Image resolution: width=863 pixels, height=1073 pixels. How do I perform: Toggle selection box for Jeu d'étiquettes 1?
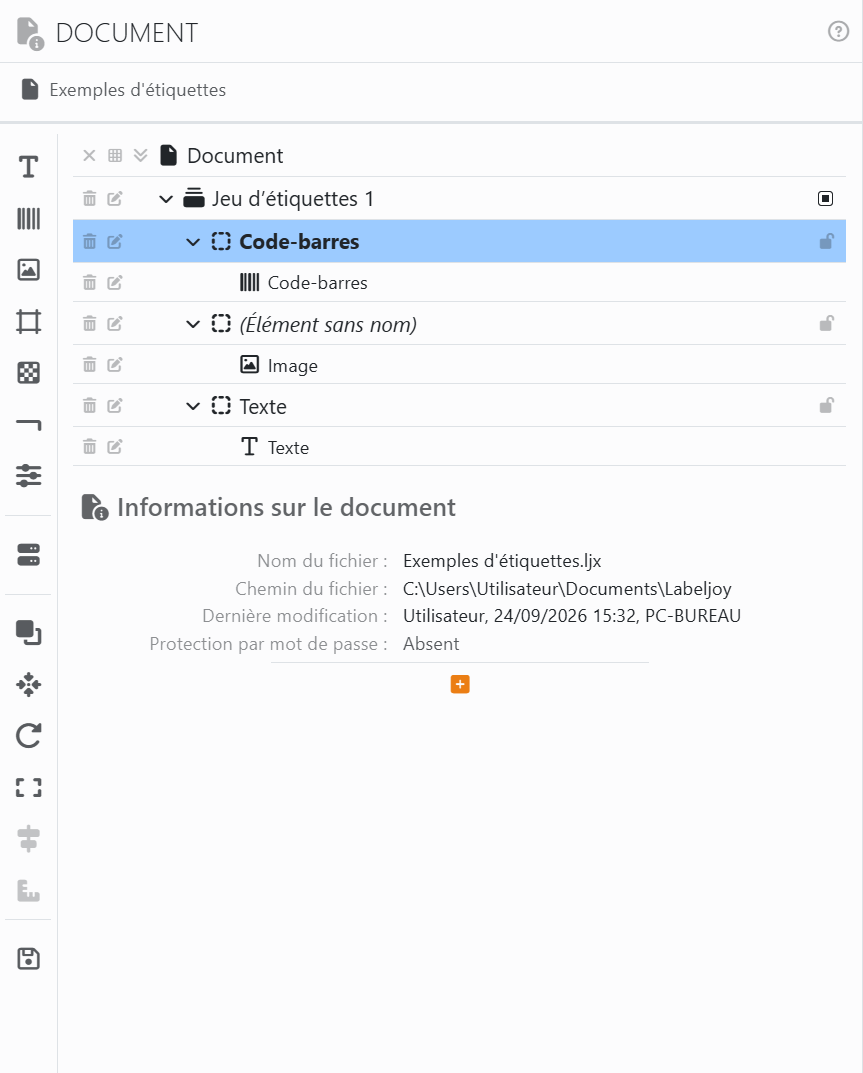825,198
